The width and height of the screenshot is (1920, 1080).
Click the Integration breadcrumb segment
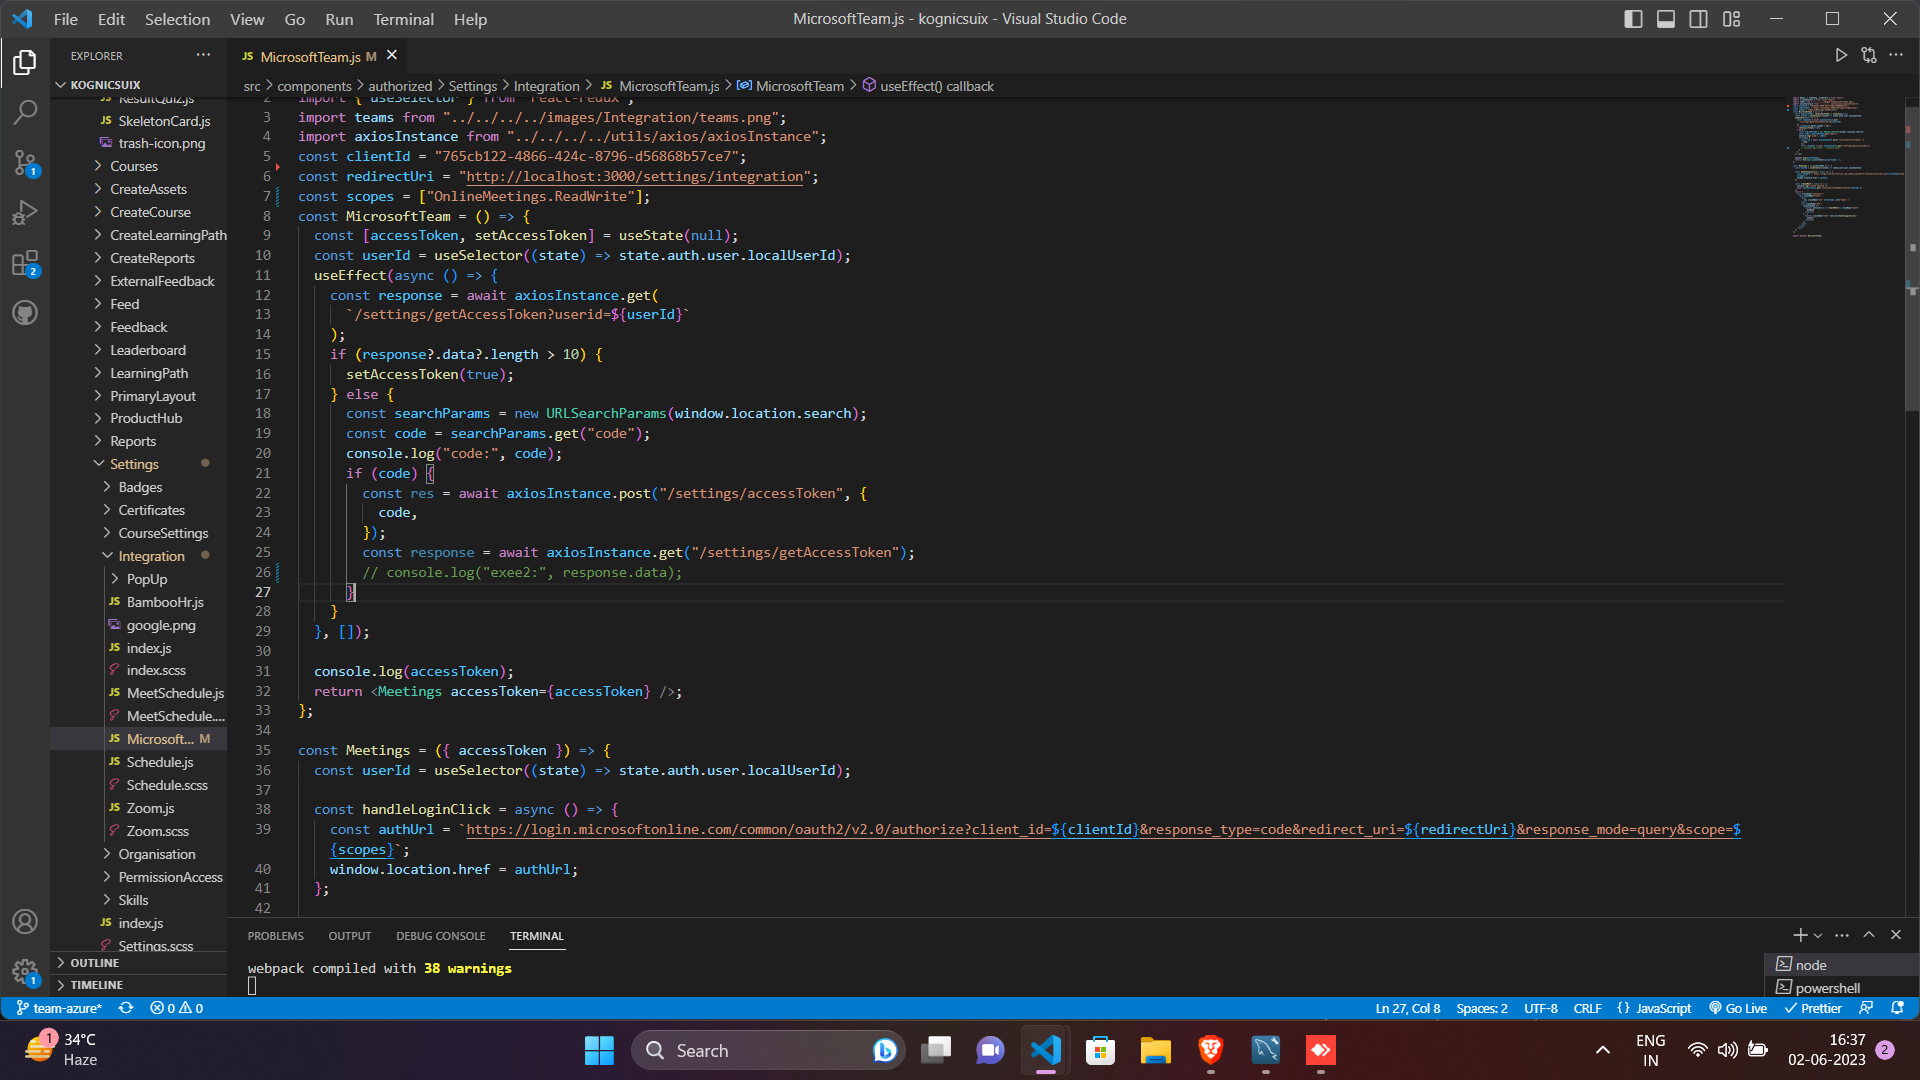[x=546, y=86]
